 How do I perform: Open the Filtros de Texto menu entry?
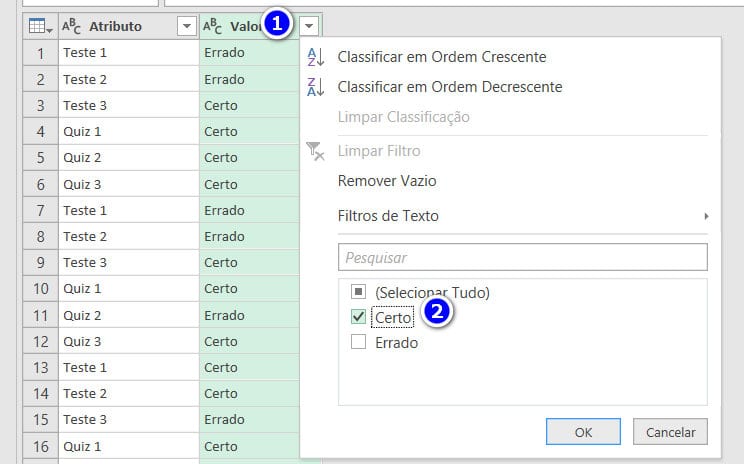click(388, 216)
